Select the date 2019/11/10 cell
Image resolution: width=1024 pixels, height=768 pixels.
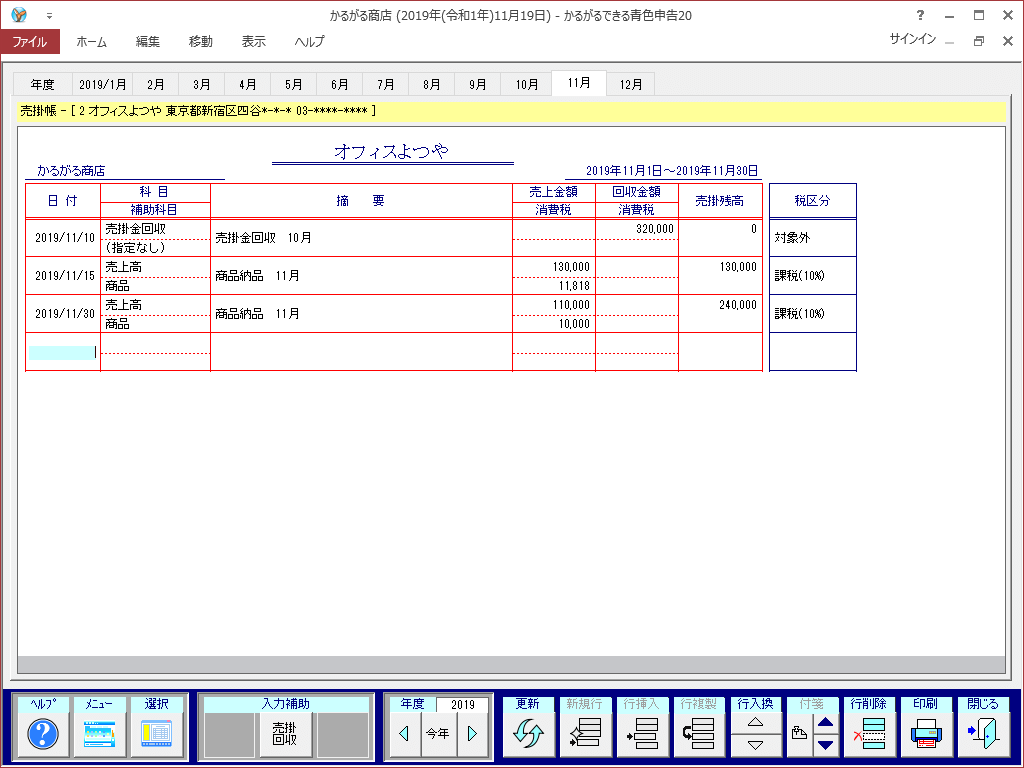pyautogui.click(x=64, y=238)
